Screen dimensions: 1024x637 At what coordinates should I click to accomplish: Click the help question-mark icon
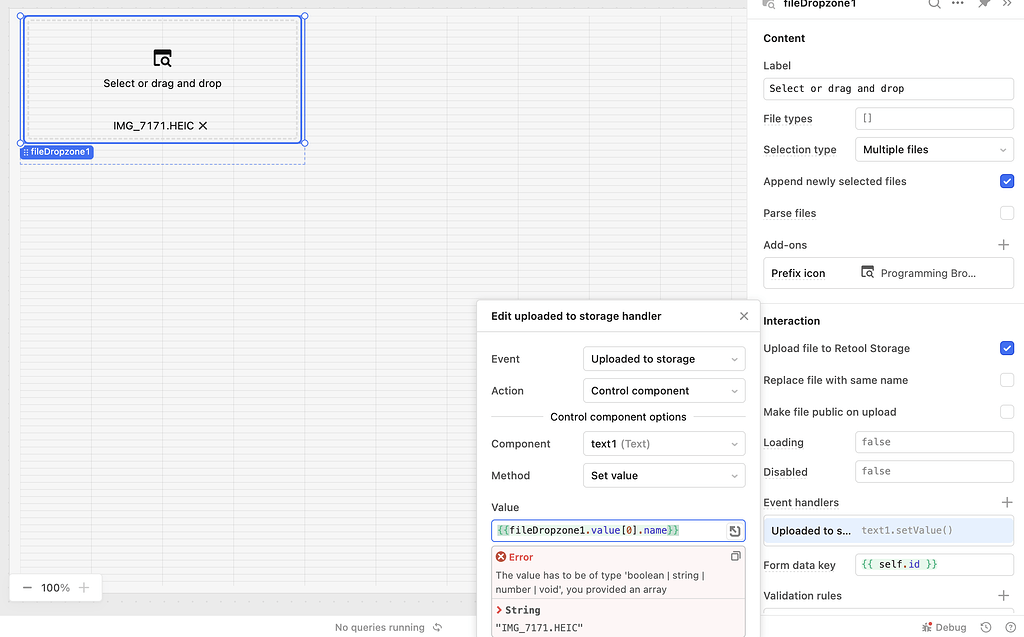[x=1013, y=627]
